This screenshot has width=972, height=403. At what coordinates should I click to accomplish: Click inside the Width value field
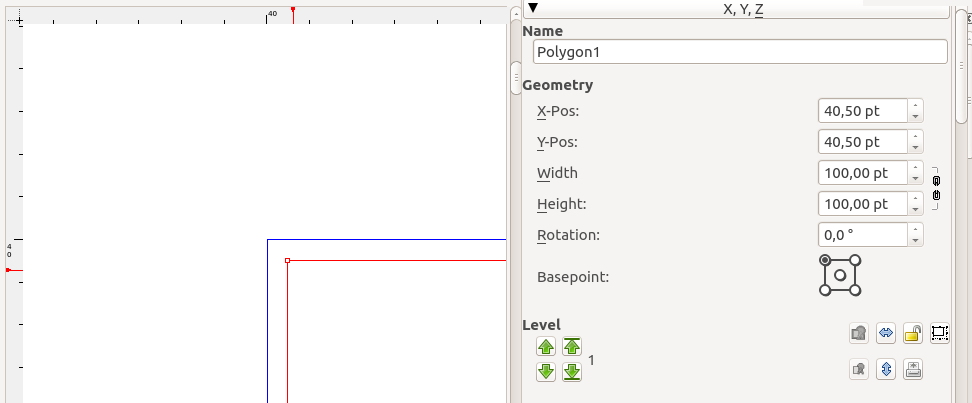pos(862,173)
